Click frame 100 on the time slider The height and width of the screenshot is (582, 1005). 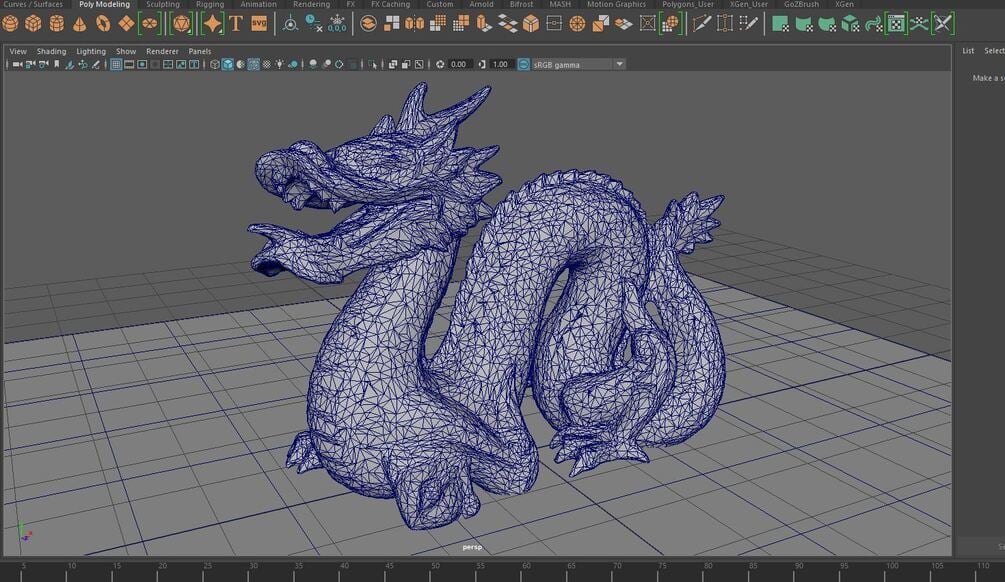click(892, 567)
